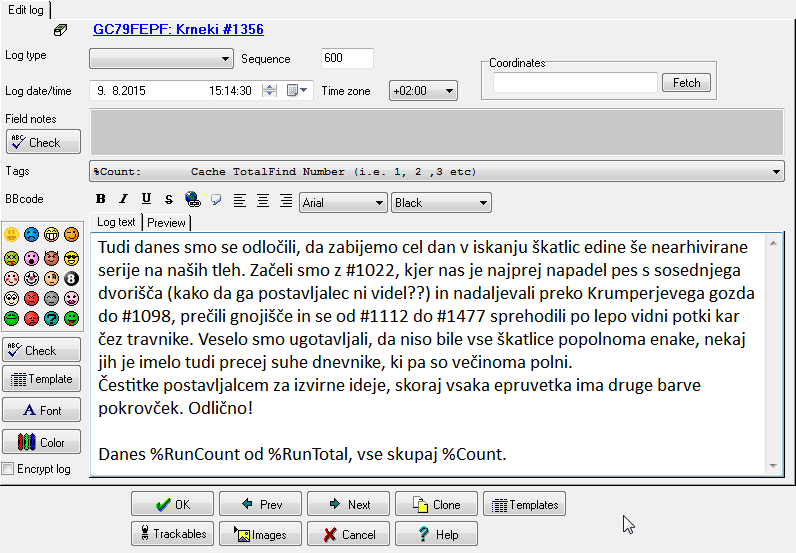Insert the teal question mark smiley
796x553 pixels.
[51, 318]
